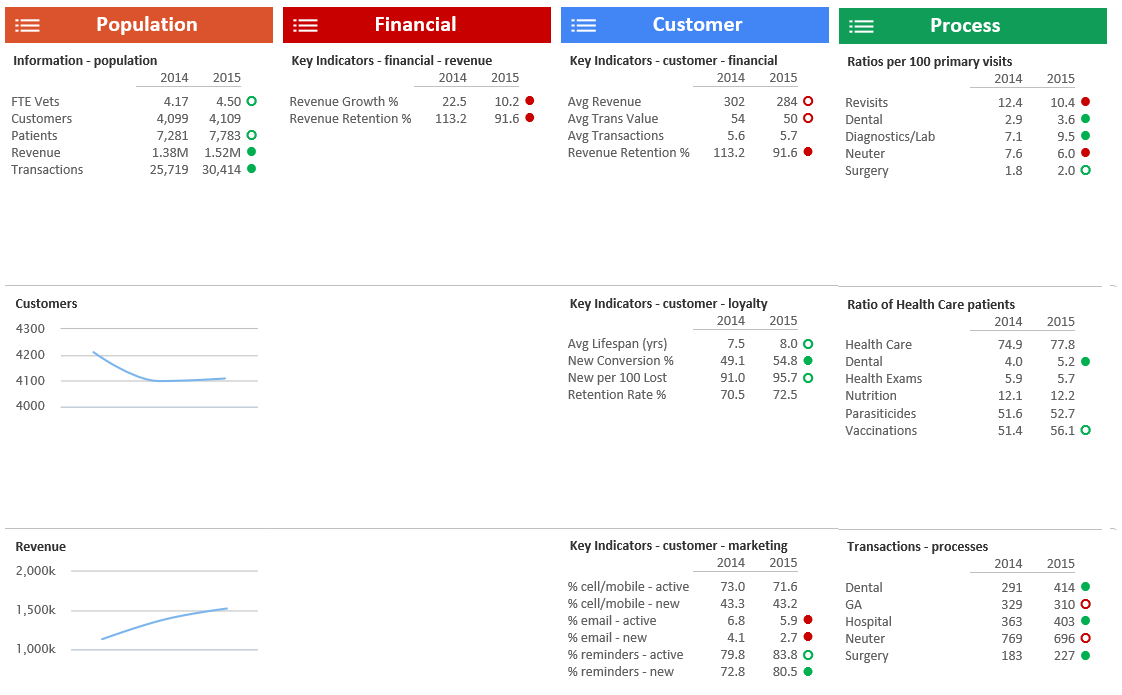Click the '% cell/mobile - new' 43.2 value
The width and height of the screenshot is (1122, 695).
point(785,603)
